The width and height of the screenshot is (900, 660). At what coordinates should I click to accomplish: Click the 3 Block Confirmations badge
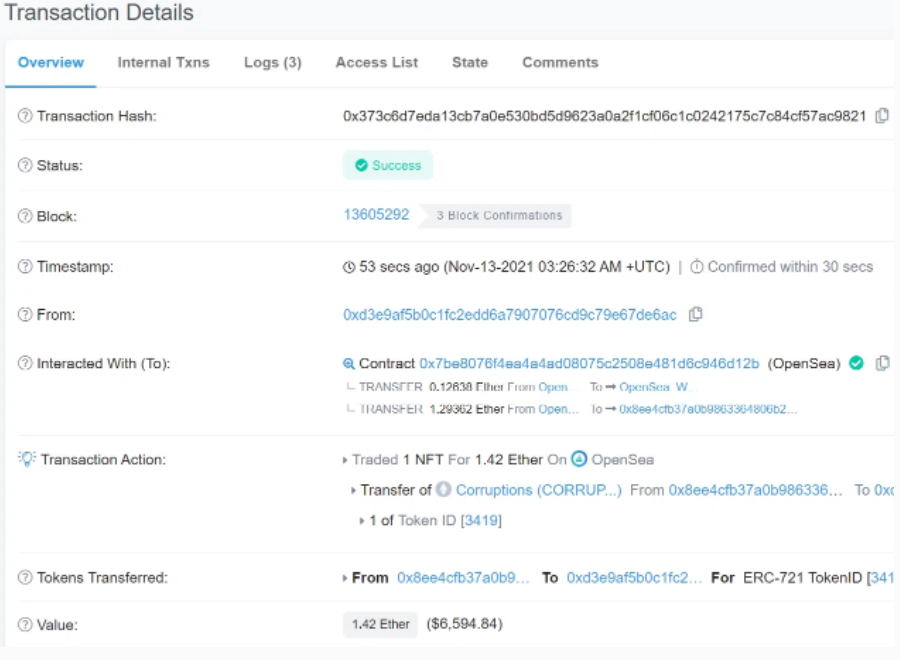[x=494, y=215]
